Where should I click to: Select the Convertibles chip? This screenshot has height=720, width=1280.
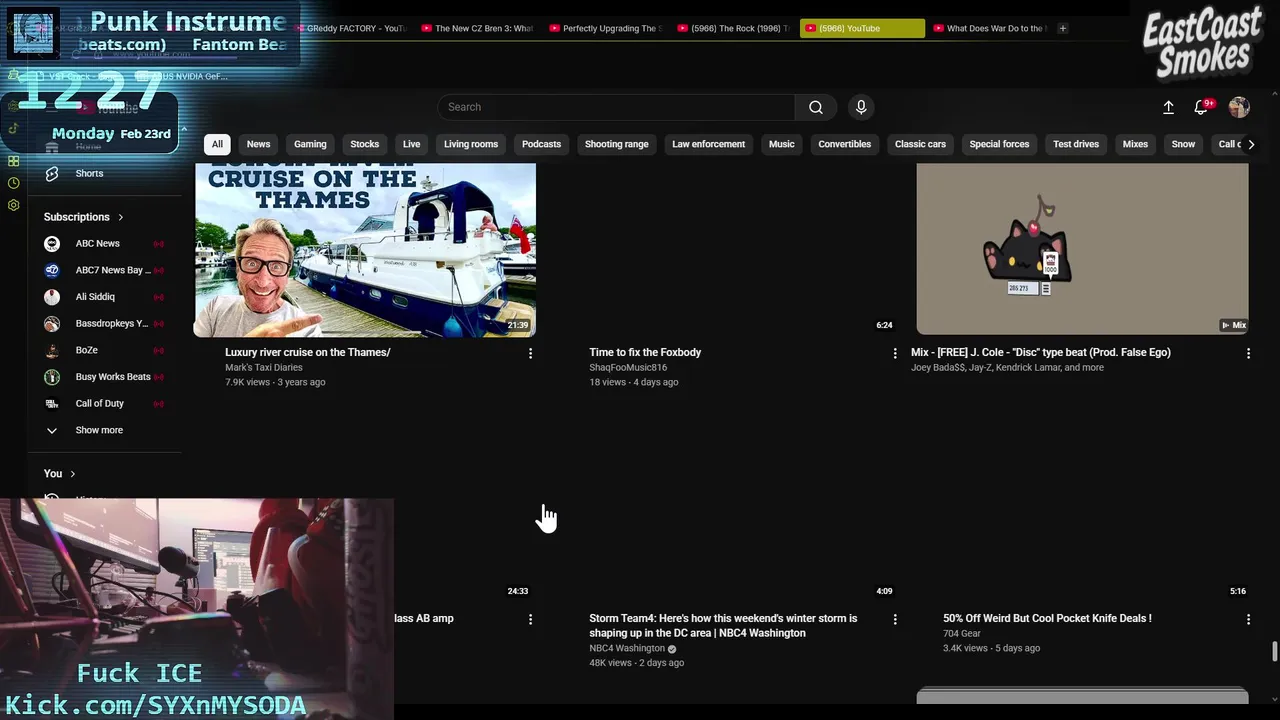(844, 144)
